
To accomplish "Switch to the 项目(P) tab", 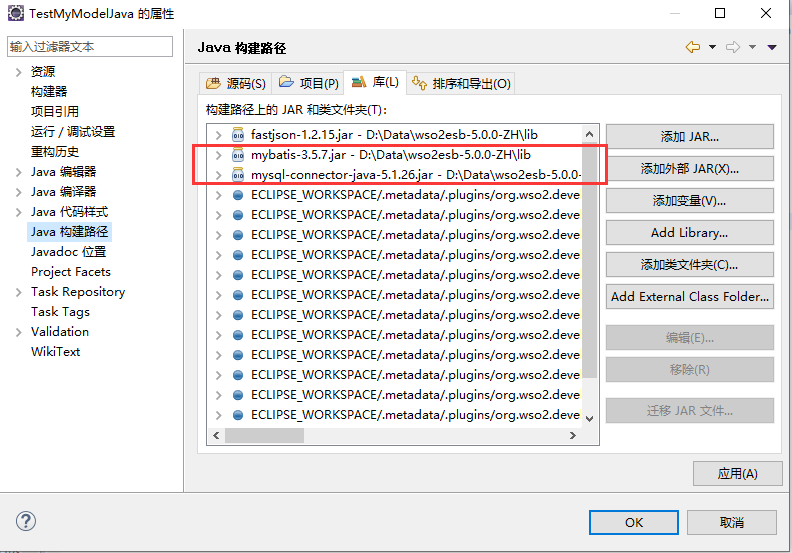I will coord(309,83).
